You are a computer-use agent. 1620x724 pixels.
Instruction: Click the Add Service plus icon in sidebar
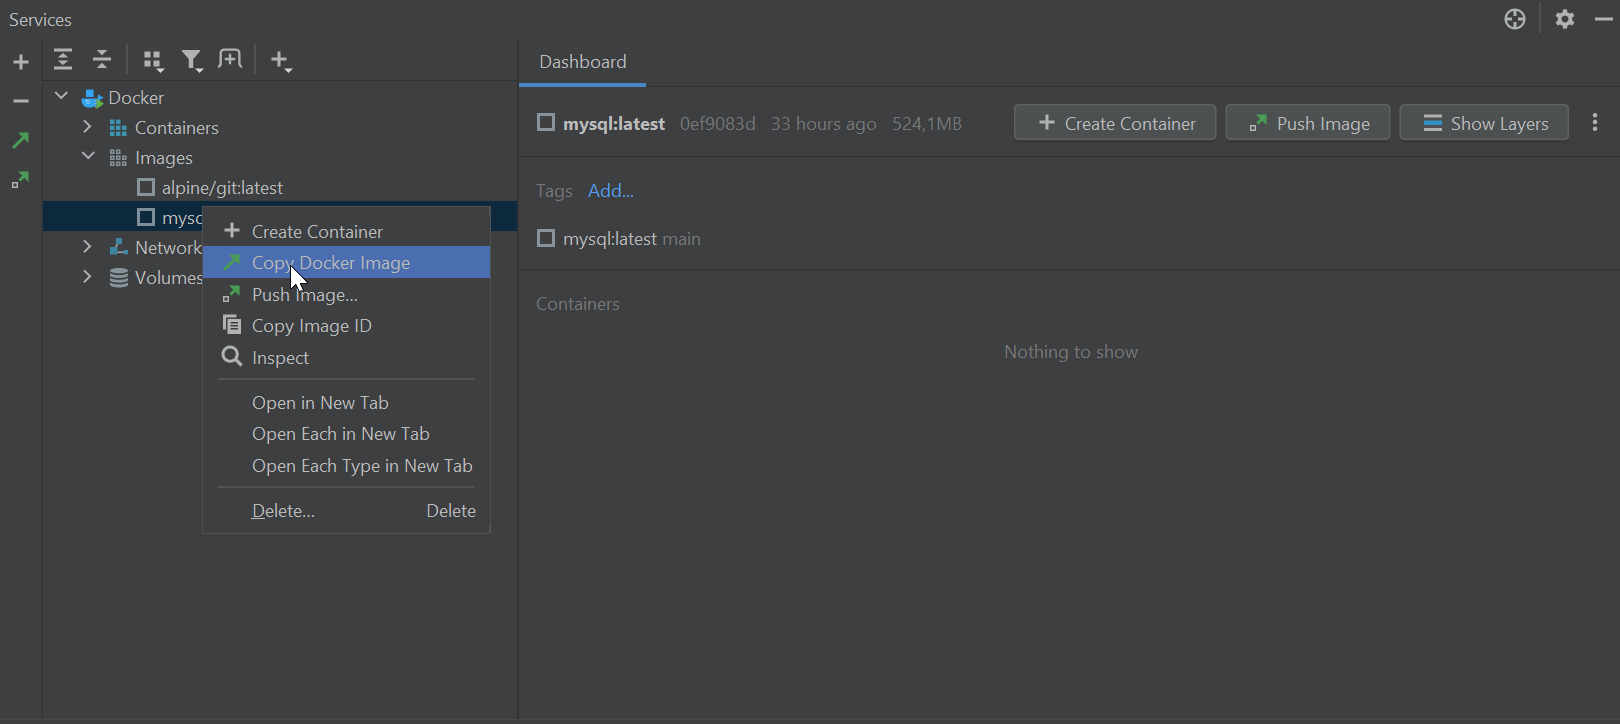(21, 62)
